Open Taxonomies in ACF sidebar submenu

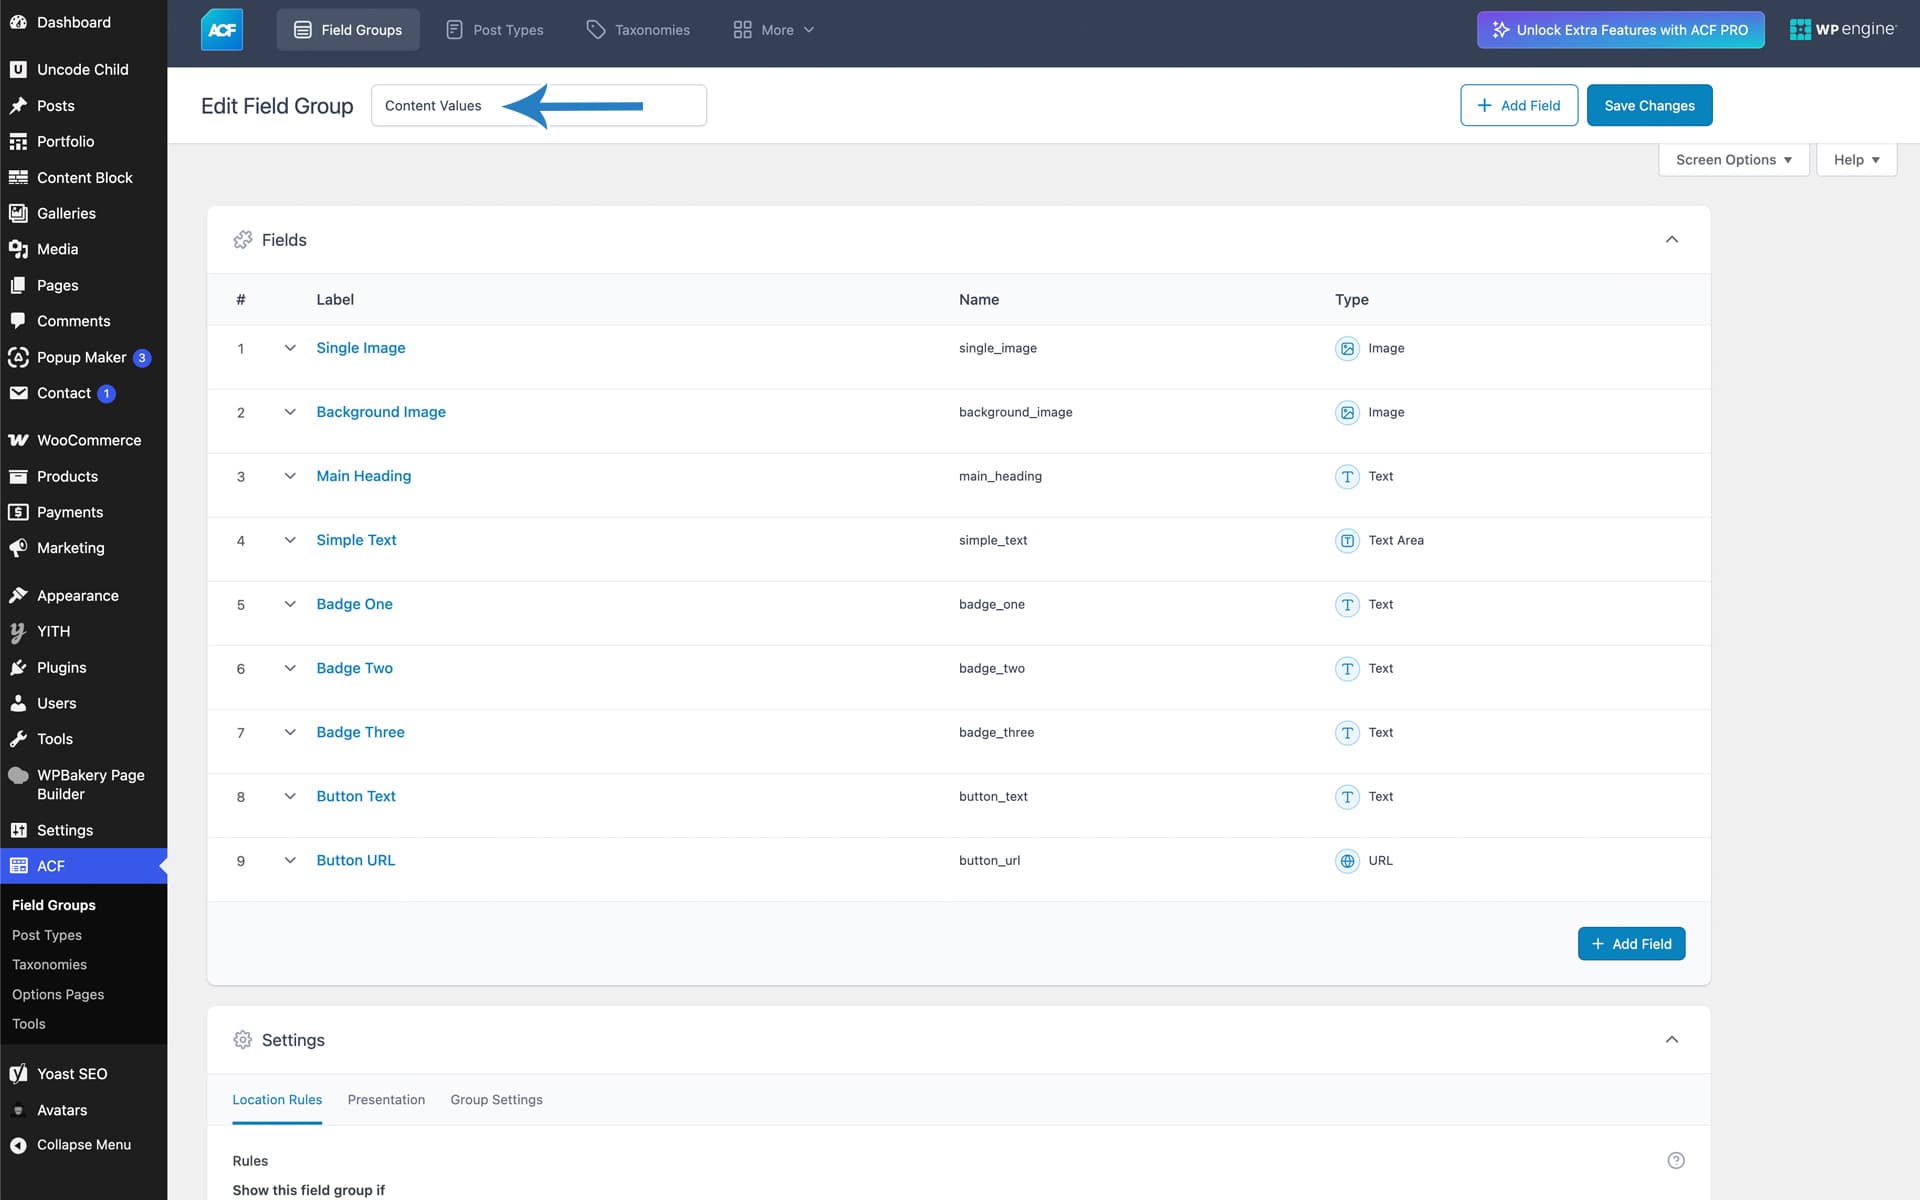point(49,965)
